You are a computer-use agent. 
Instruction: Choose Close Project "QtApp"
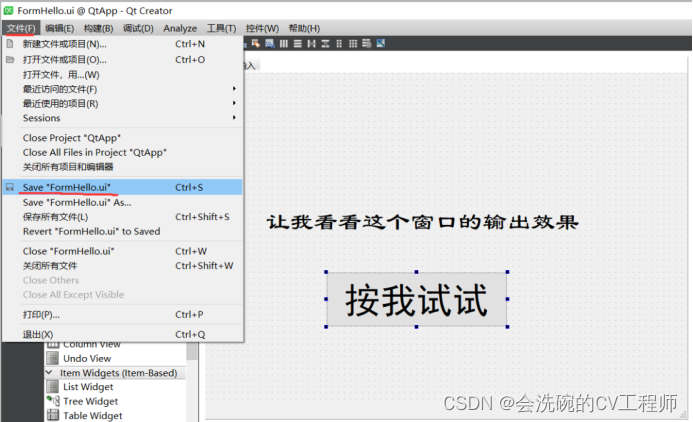point(123,138)
